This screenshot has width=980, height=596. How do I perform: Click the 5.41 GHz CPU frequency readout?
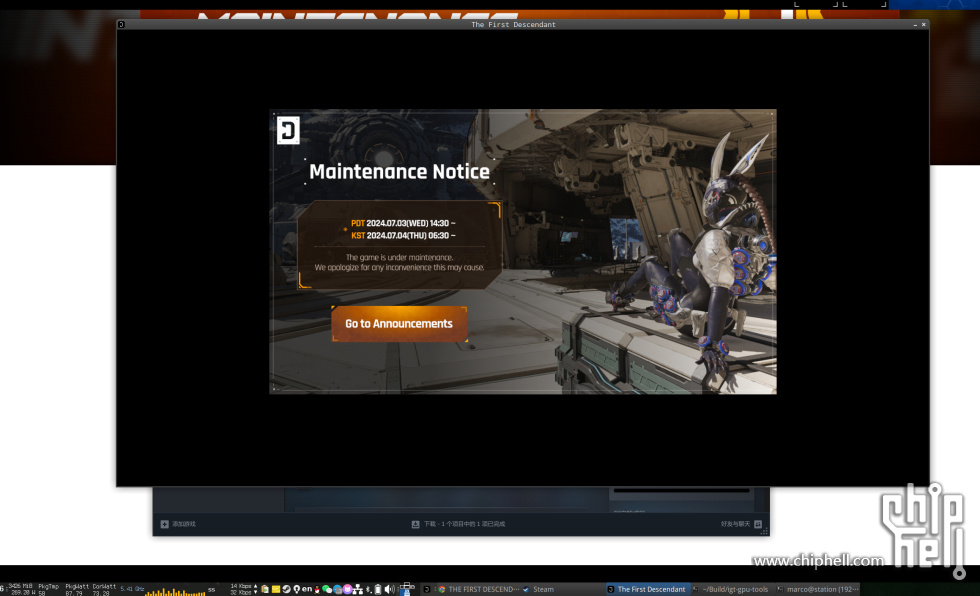(x=132, y=589)
